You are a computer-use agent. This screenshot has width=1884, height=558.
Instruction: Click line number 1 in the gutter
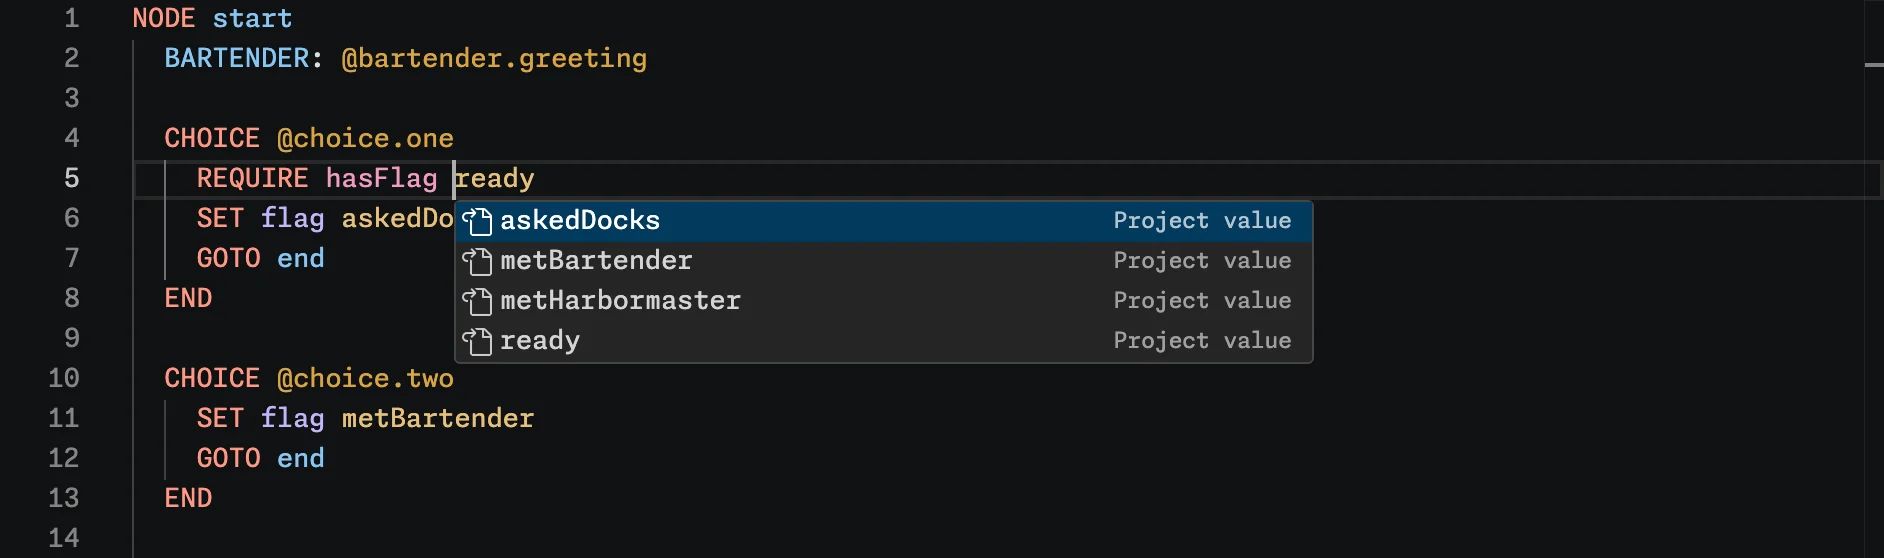72,18
